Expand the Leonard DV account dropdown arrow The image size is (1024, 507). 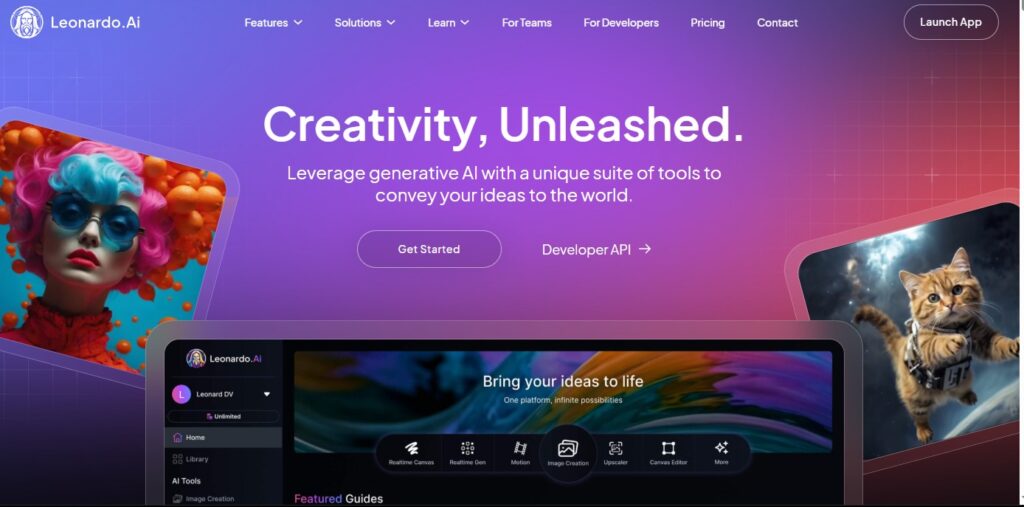pyautogui.click(x=266, y=394)
